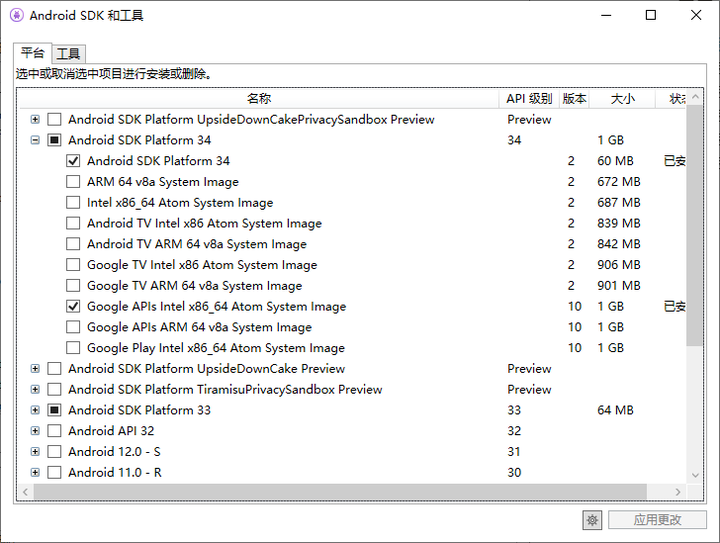Screen dimensions: 720x543
Task: Click the vertical scrollbar down arrow
Action: [695, 476]
